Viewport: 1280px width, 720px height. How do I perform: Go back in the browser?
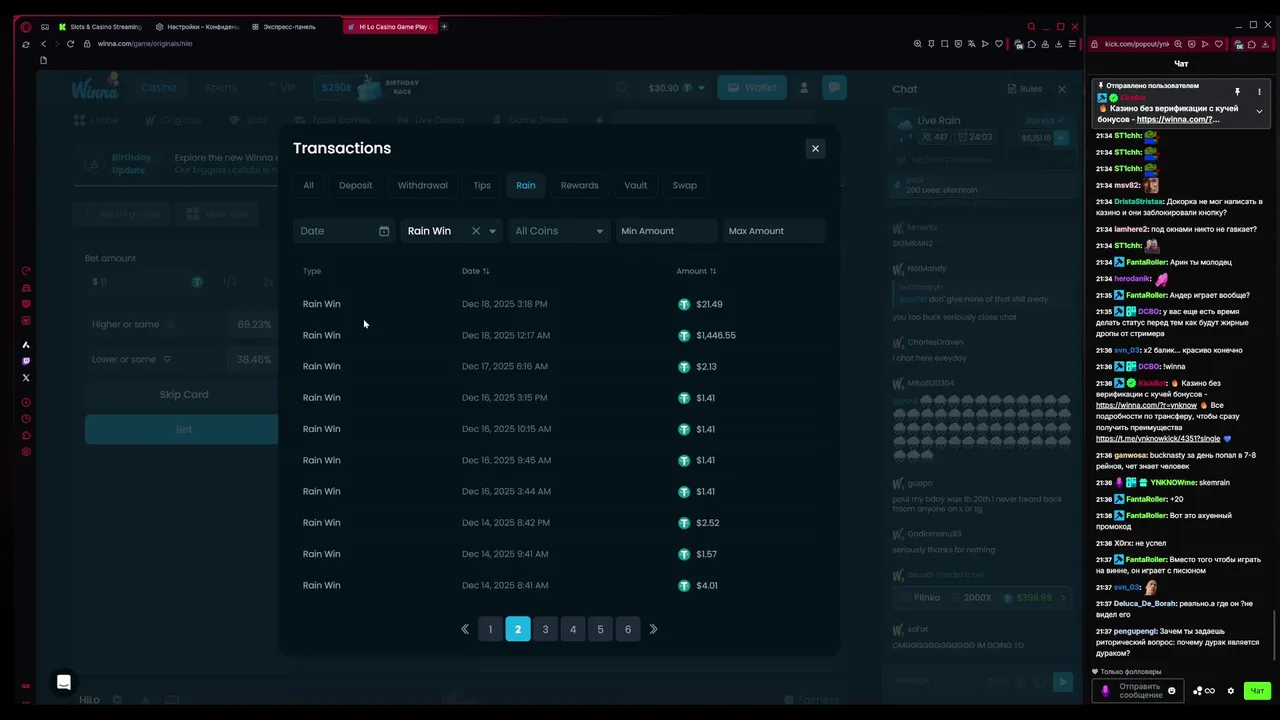(43, 44)
